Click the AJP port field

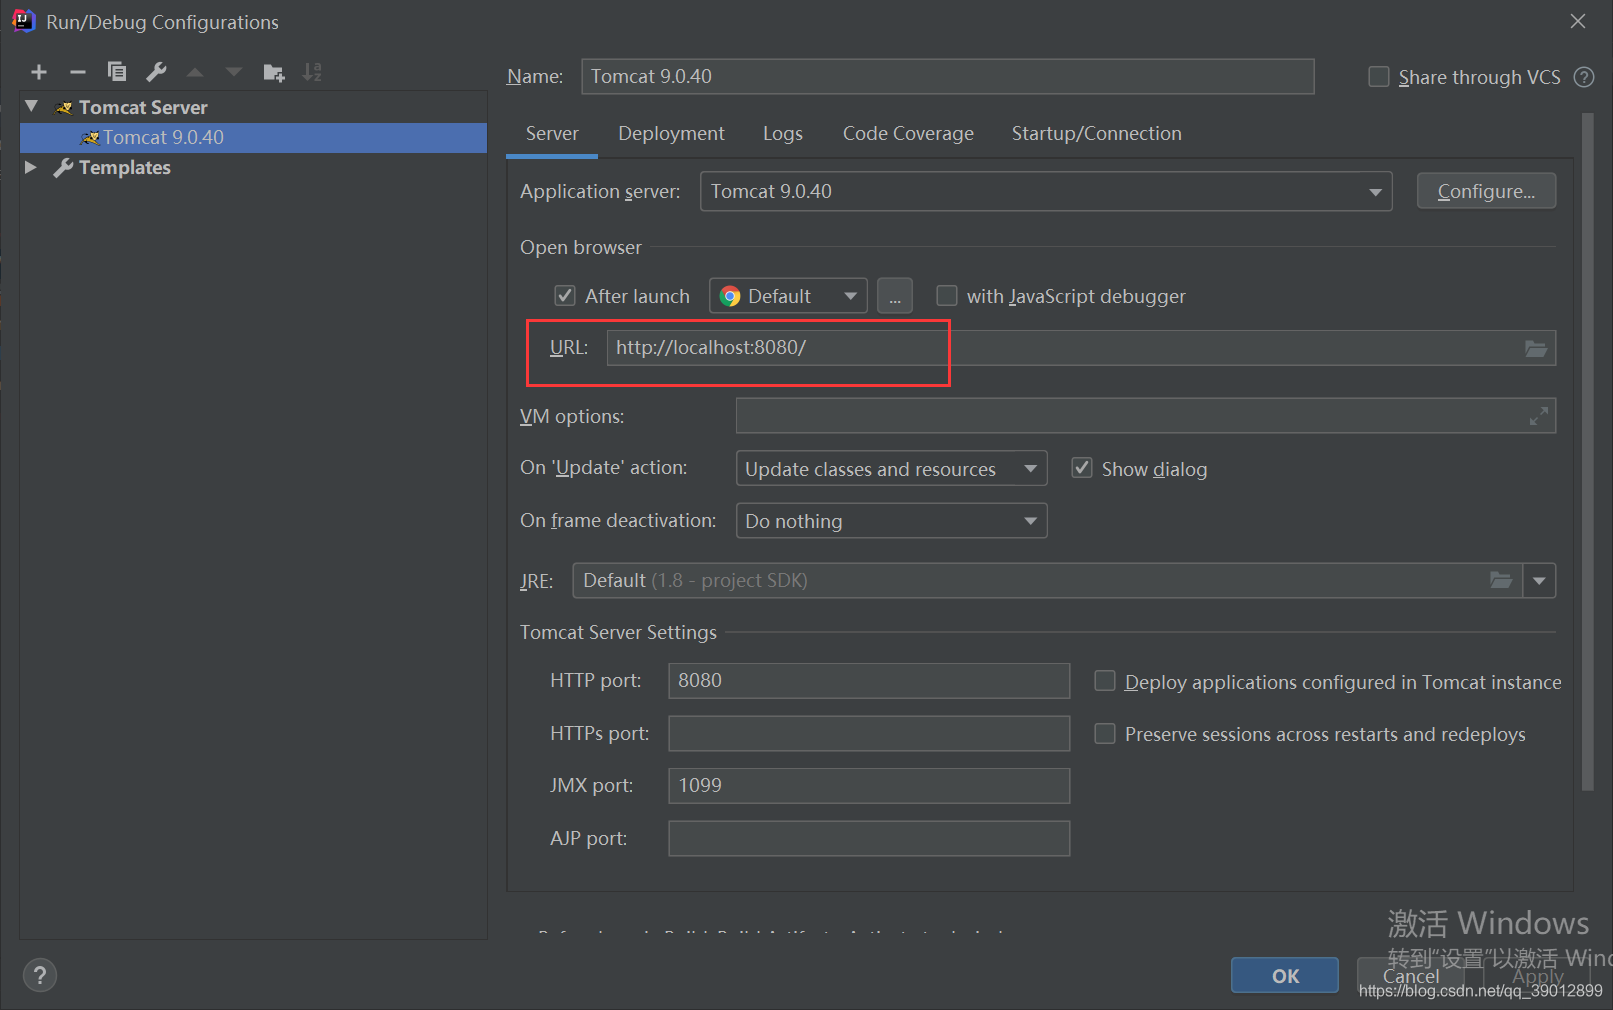coord(869,839)
